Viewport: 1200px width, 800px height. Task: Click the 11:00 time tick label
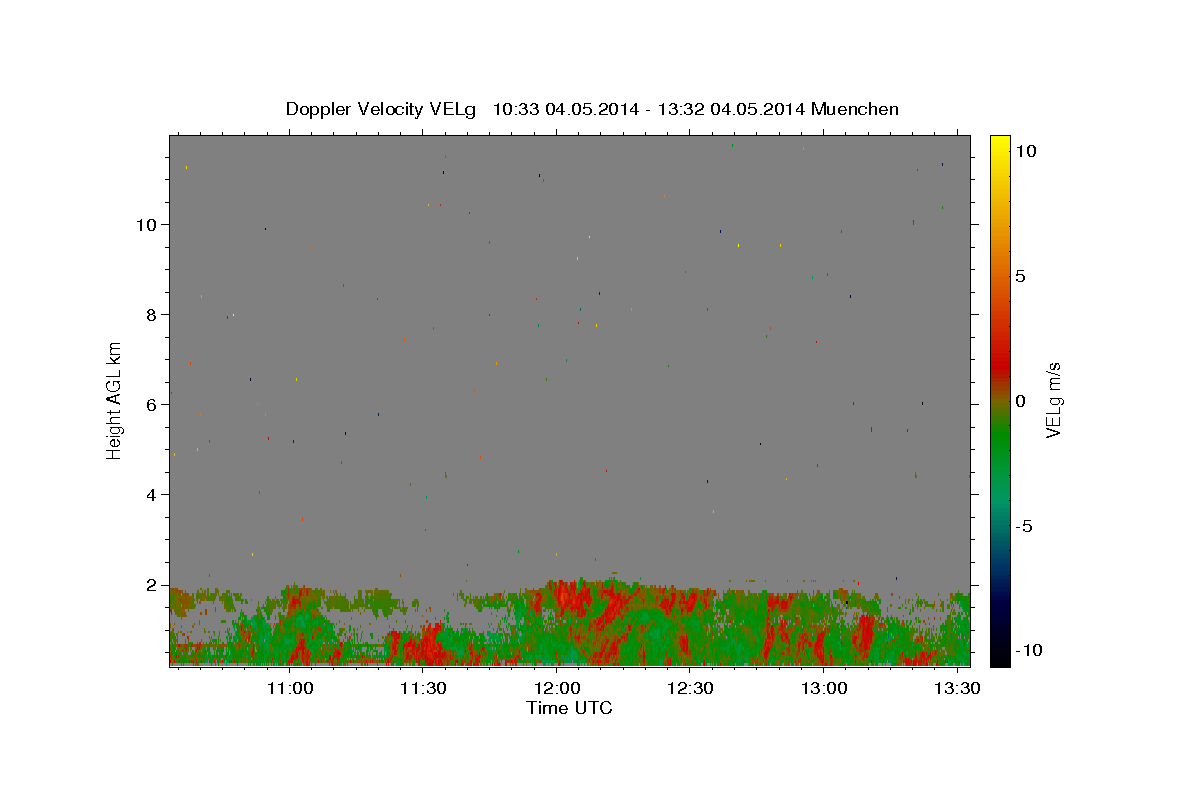point(290,688)
